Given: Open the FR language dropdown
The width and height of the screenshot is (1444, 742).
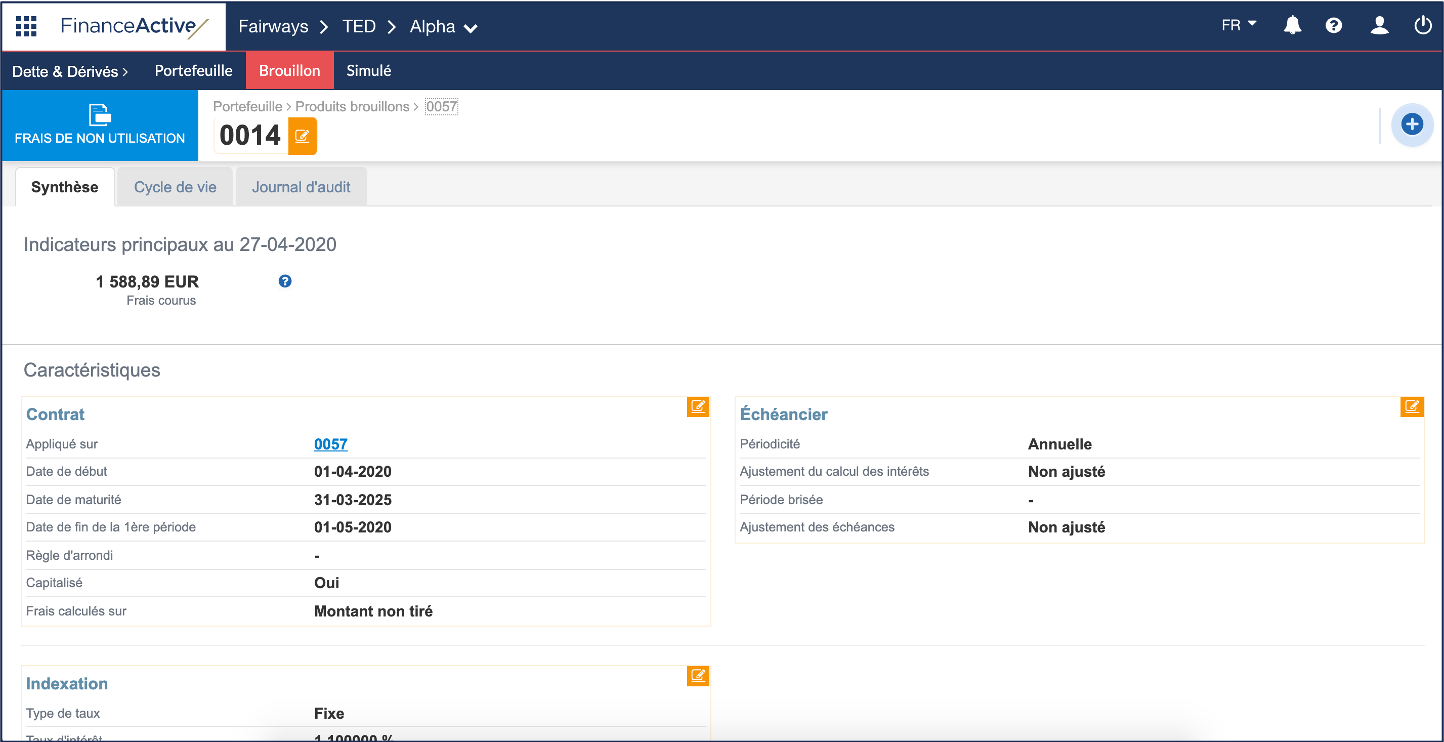Looking at the screenshot, I should [x=1239, y=26].
